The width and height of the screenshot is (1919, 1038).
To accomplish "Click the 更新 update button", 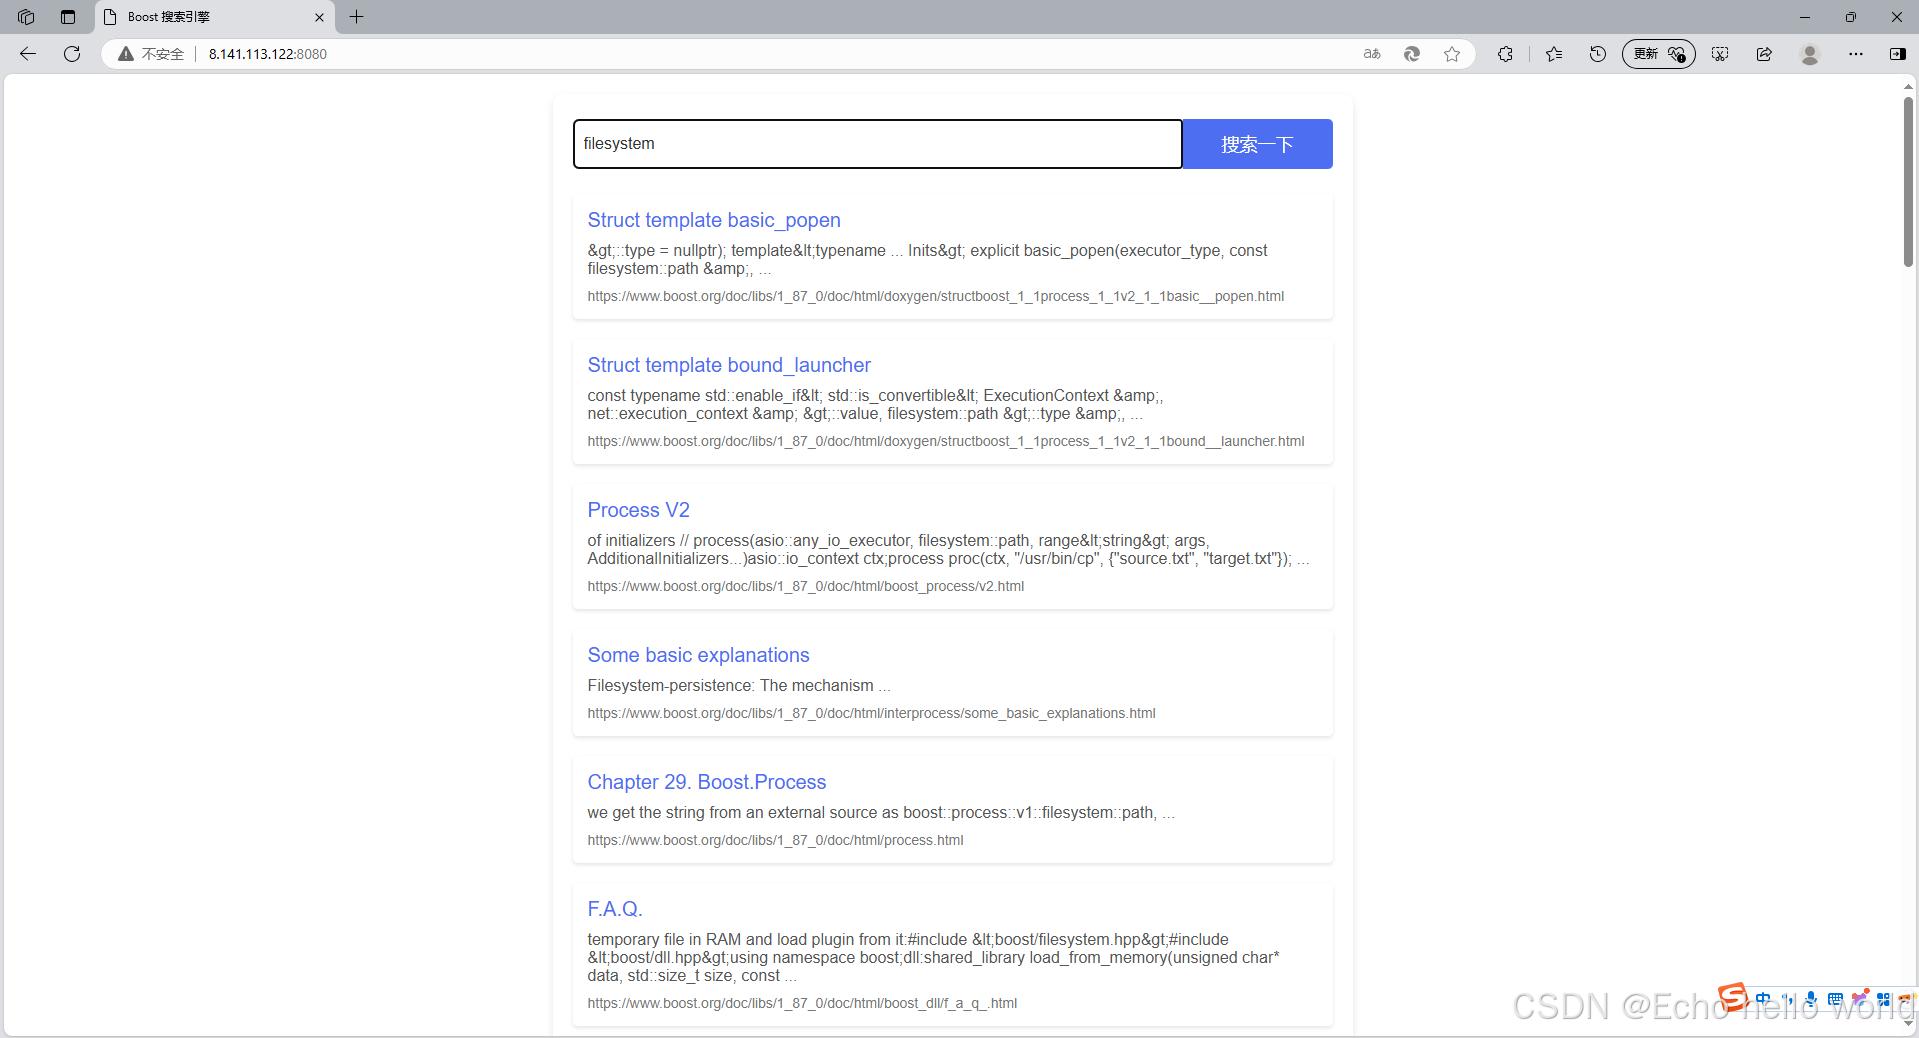I will pos(1658,54).
